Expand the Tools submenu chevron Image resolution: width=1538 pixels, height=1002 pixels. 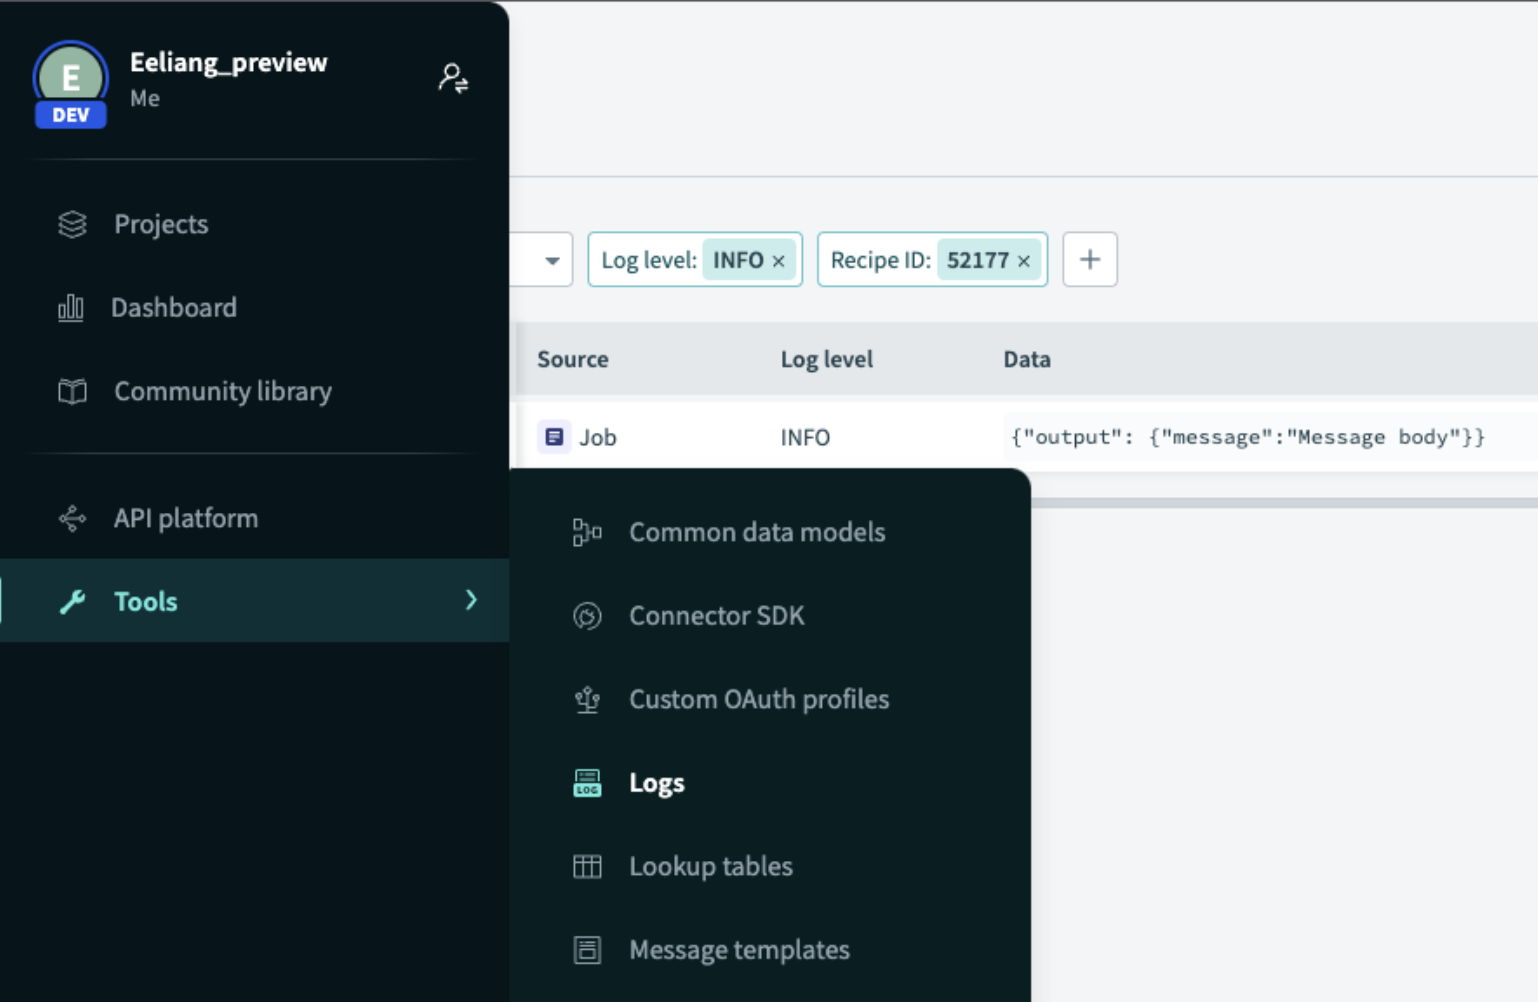(x=471, y=600)
